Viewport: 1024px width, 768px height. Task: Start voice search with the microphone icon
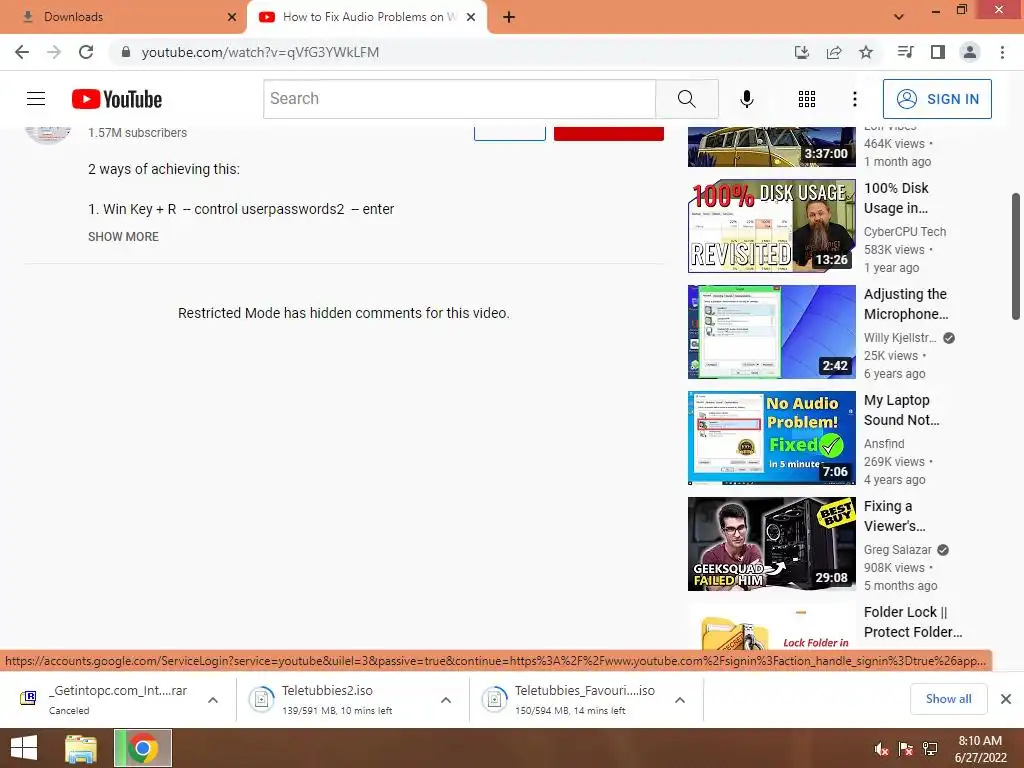746,99
